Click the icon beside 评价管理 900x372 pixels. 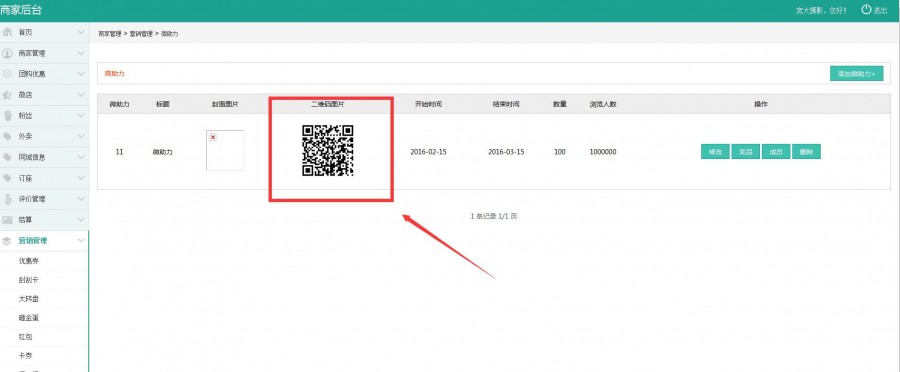pos(7,199)
